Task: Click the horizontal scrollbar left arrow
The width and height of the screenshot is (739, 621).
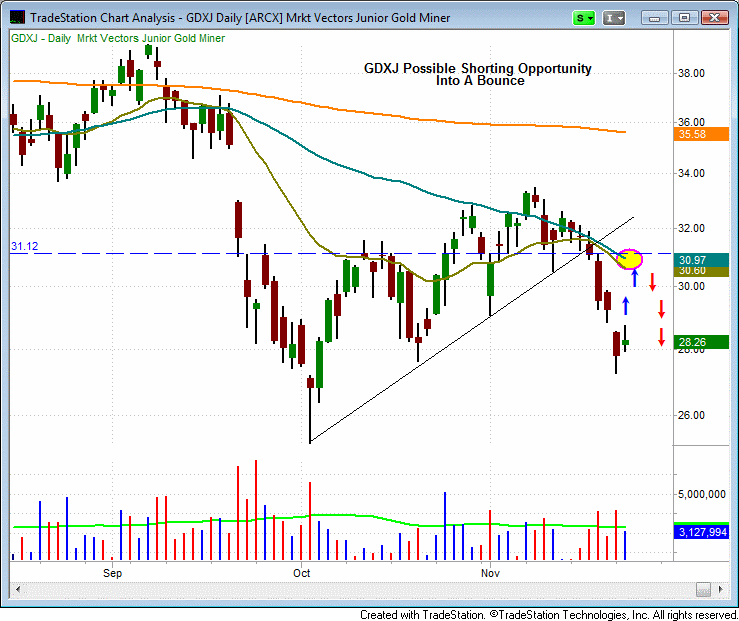Action: [18, 589]
